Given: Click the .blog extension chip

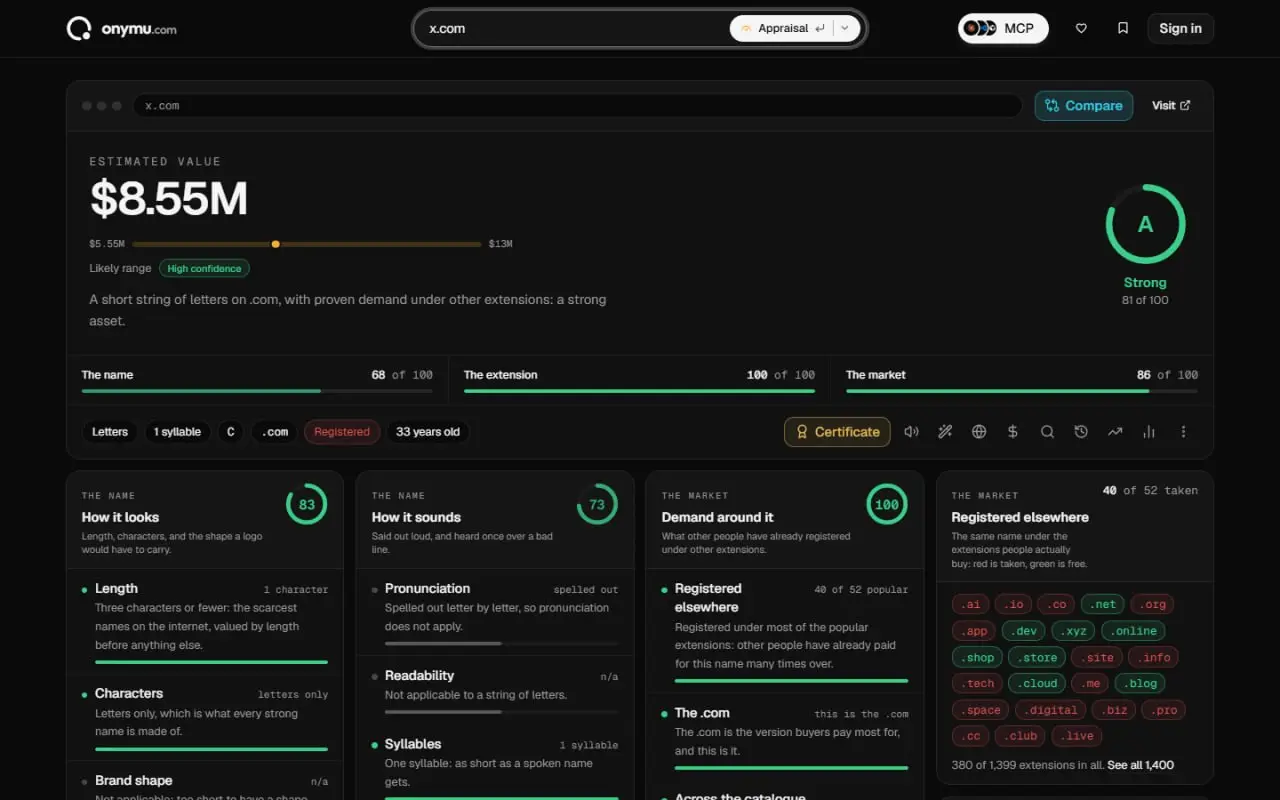Looking at the screenshot, I should 1140,684.
